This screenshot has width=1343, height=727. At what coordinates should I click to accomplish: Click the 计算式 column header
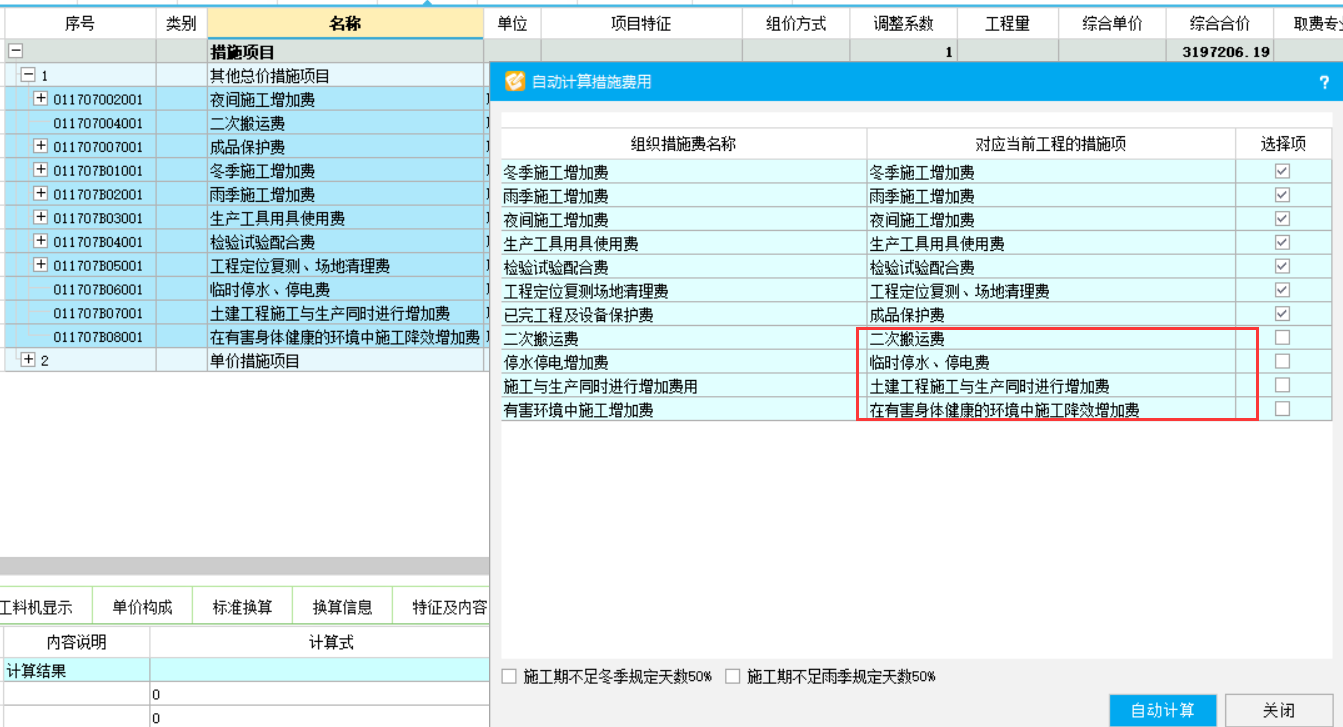click(x=331, y=642)
